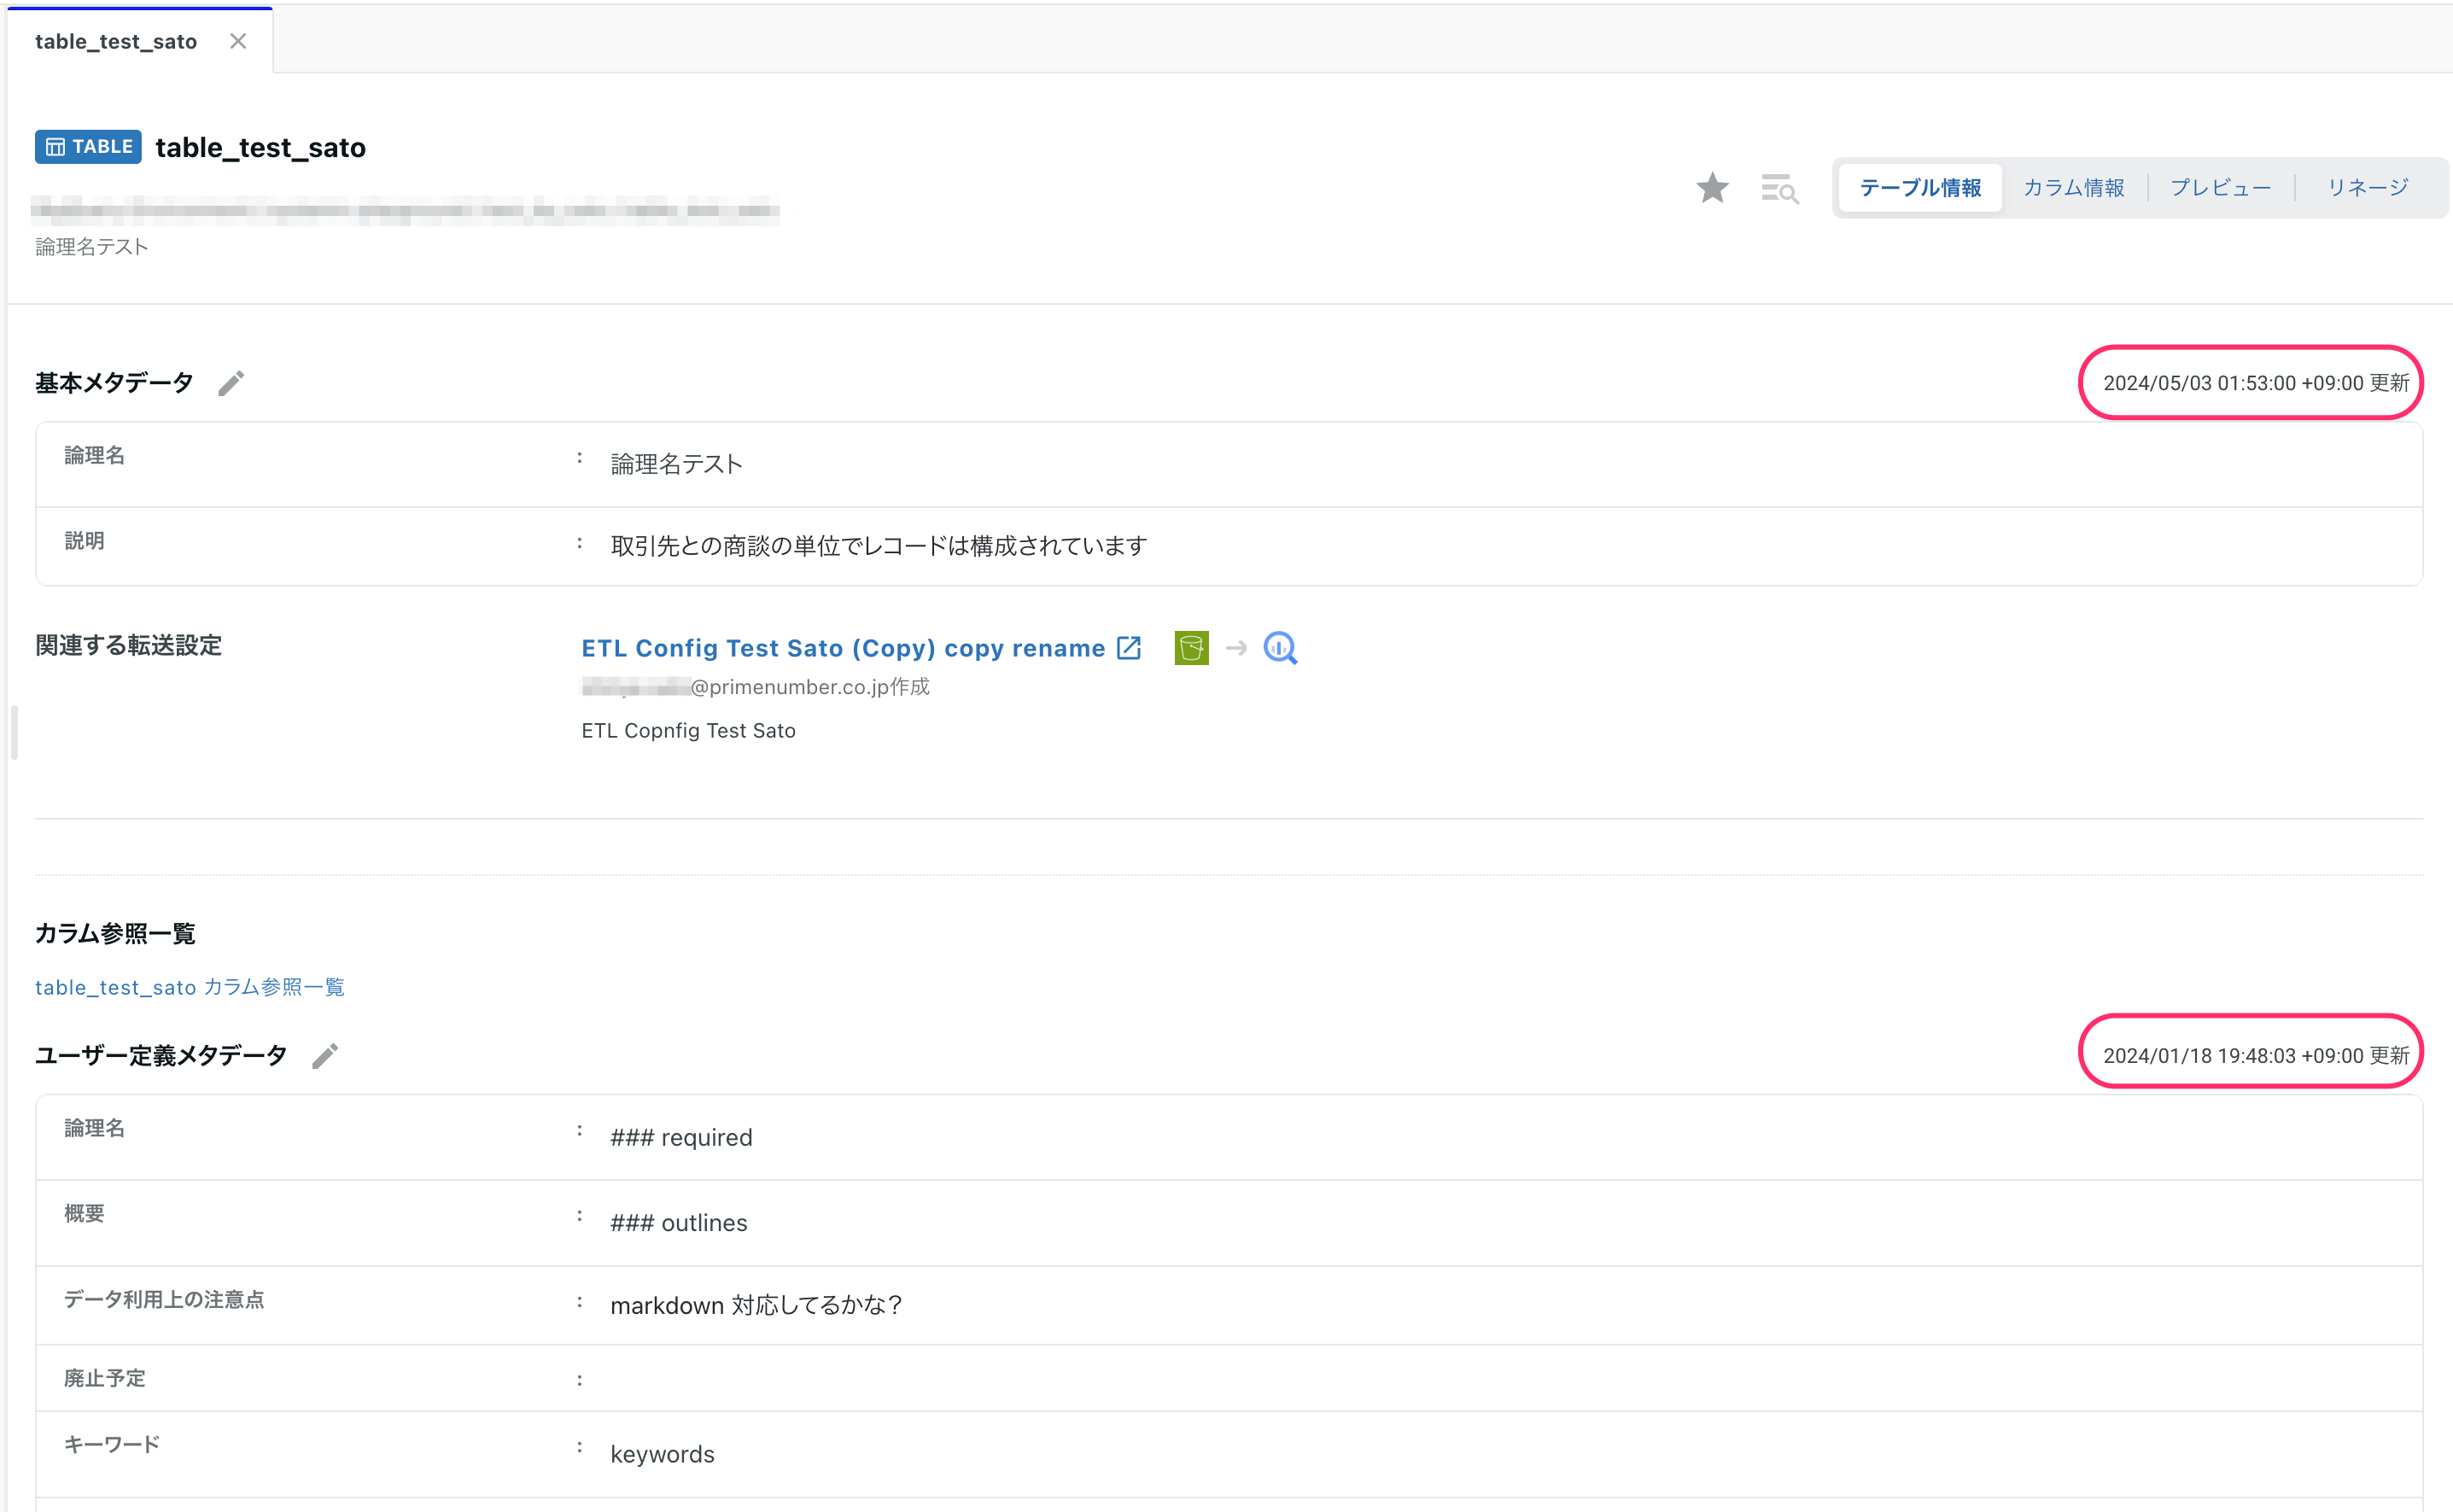Click the 2024/05/03 01:53:00 update timestamp

2256,383
